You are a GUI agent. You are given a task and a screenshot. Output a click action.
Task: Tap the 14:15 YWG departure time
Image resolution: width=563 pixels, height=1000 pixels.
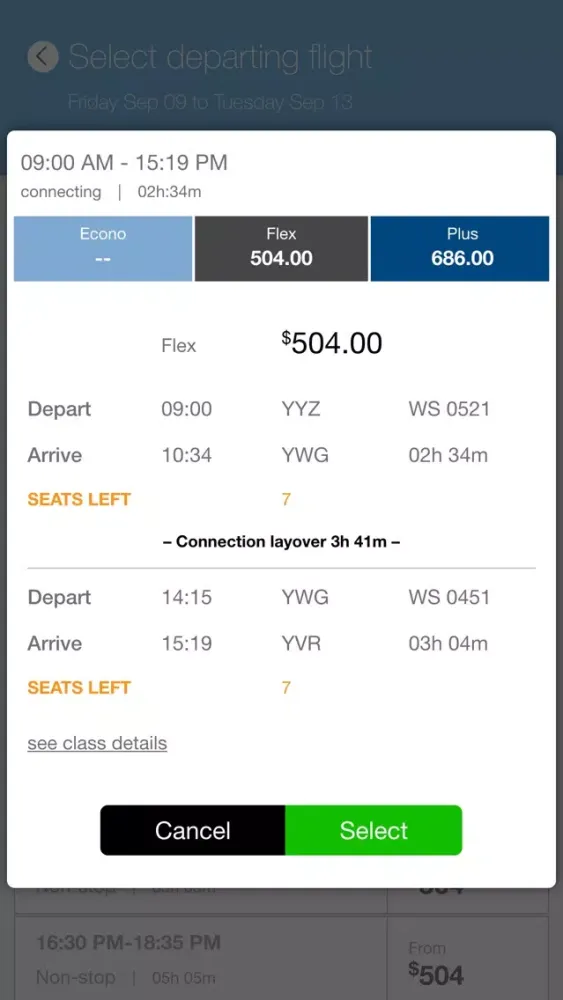click(186, 597)
